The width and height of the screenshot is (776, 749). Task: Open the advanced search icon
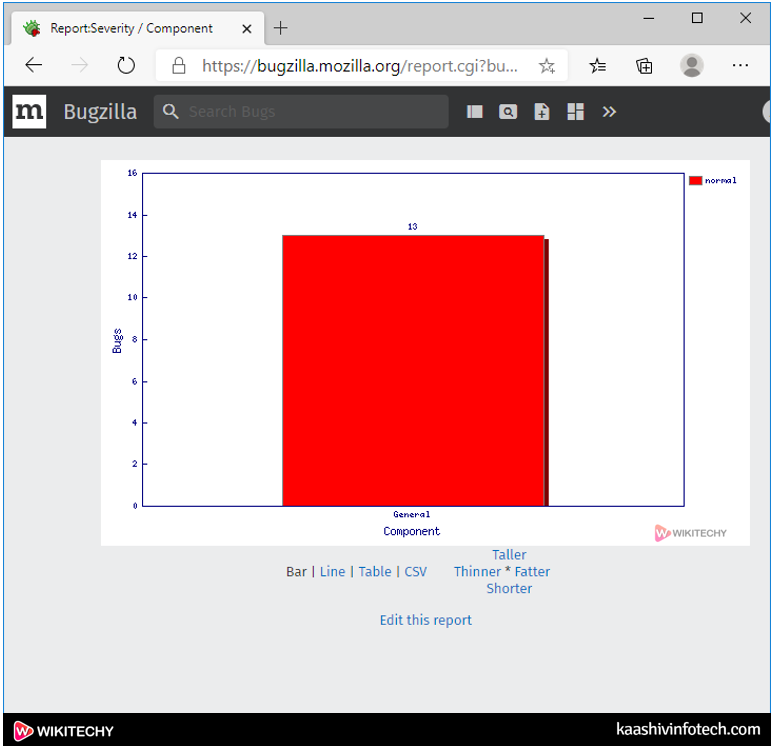[x=508, y=112]
